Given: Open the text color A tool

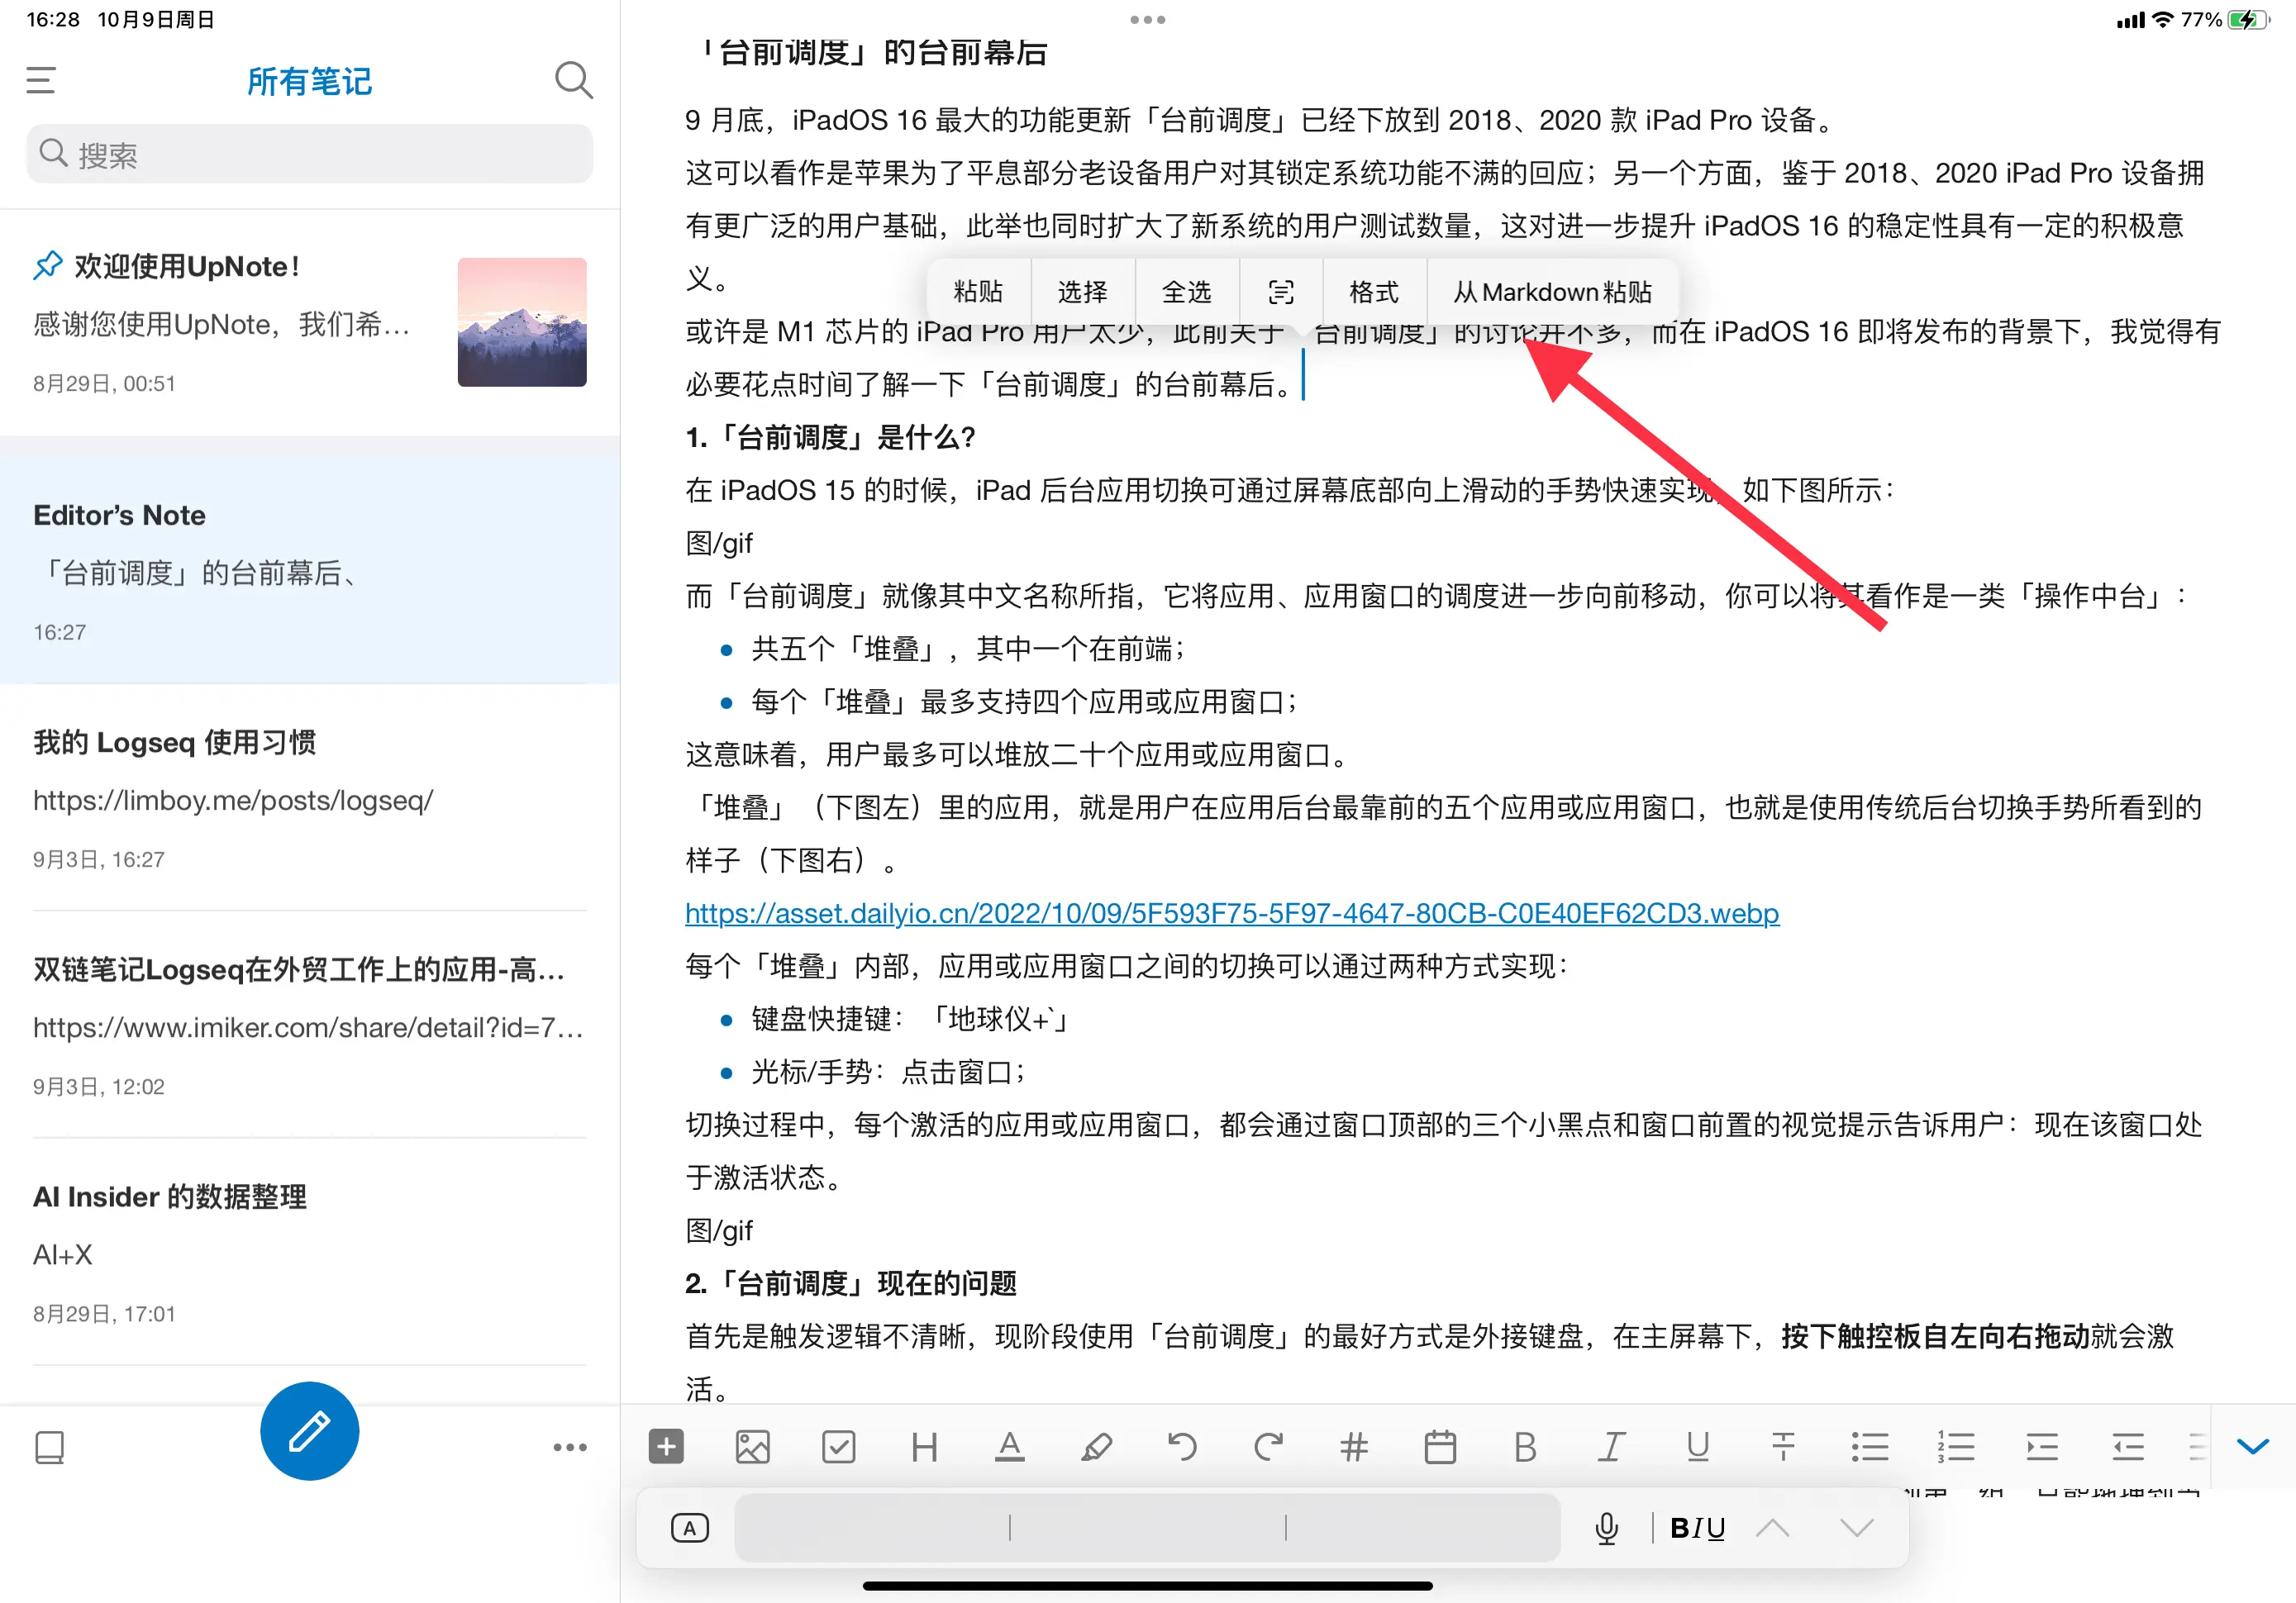Looking at the screenshot, I should coord(1010,1447).
